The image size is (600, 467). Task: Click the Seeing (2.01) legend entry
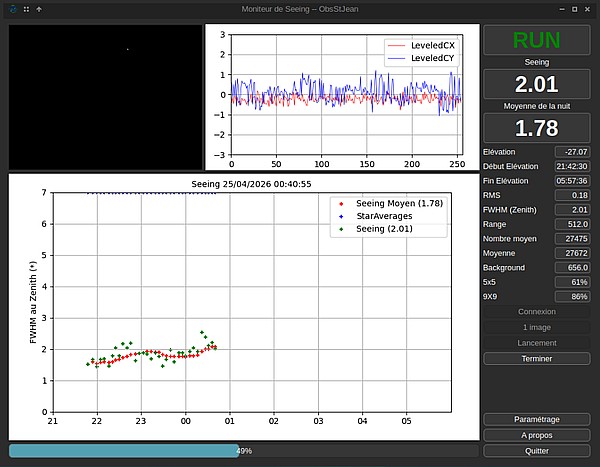pos(376,229)
